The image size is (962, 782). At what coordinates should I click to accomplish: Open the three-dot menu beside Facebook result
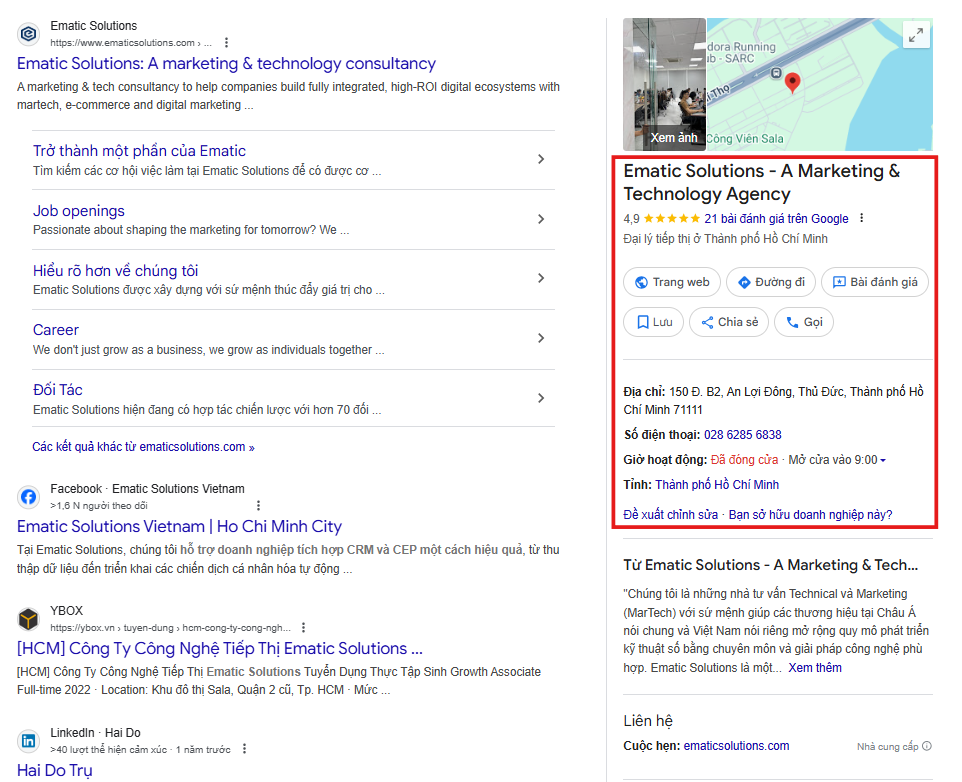pos(258,505)
